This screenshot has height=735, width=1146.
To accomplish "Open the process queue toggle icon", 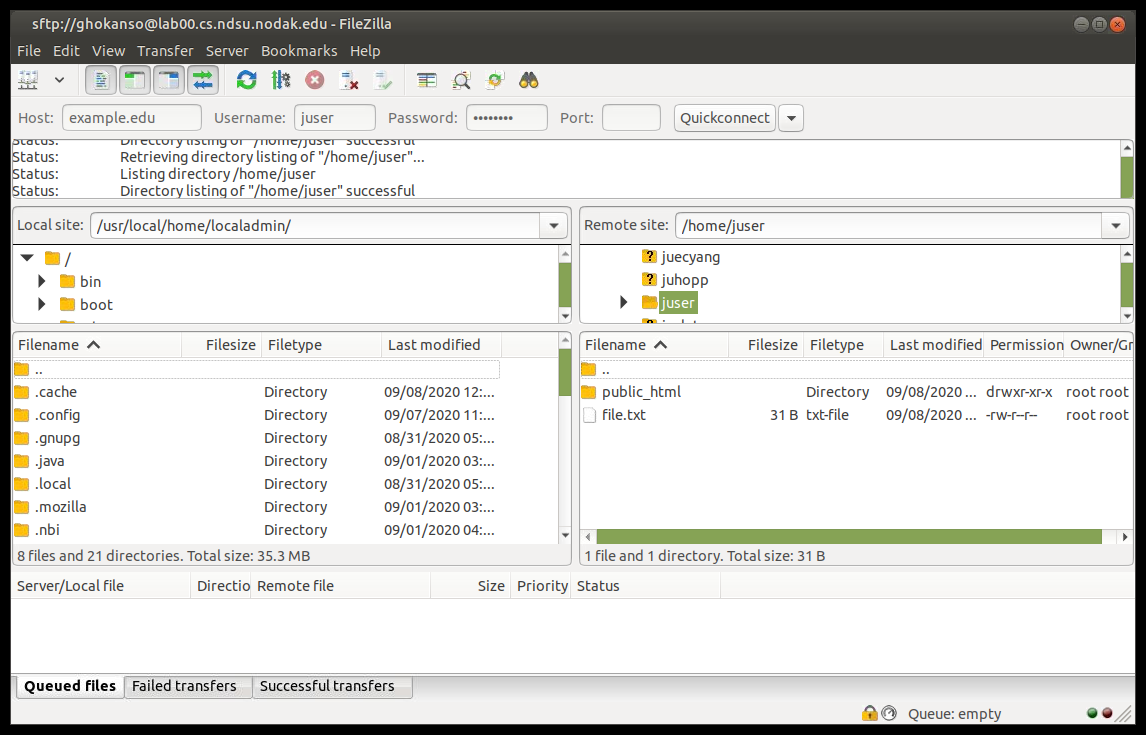I will pyautogui.click(x=280, y=80).
